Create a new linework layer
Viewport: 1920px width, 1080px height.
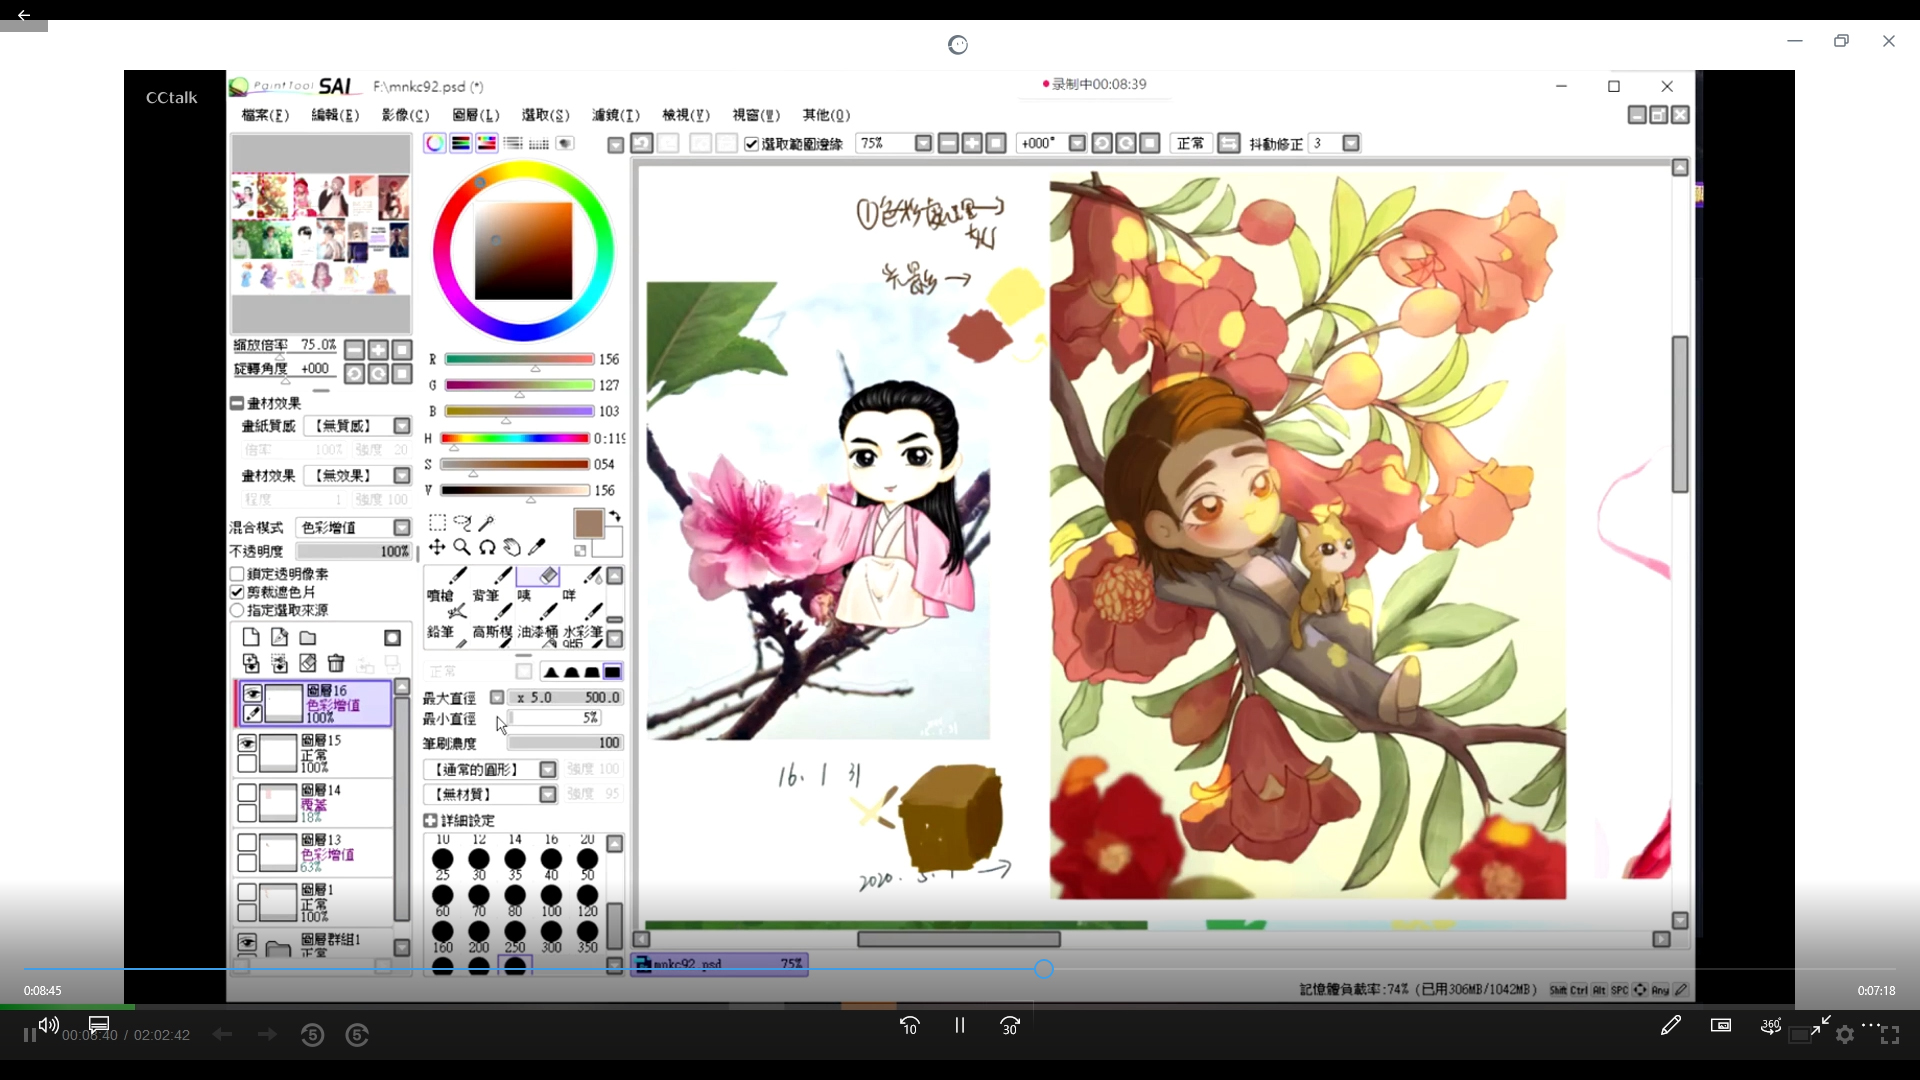click(279, 638)
